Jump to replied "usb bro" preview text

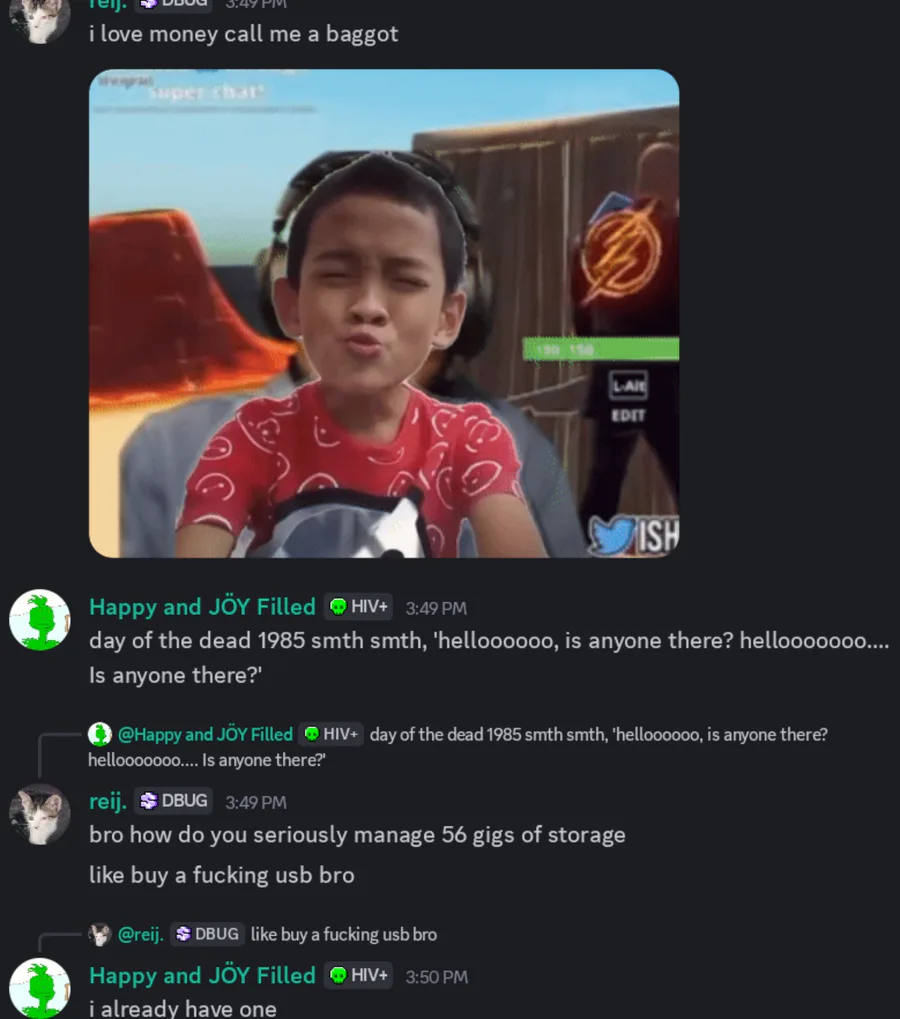tap(343, 934)
